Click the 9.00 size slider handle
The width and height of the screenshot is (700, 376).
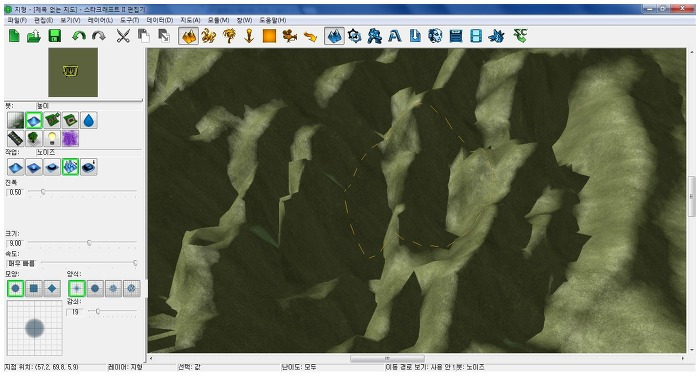89,242
